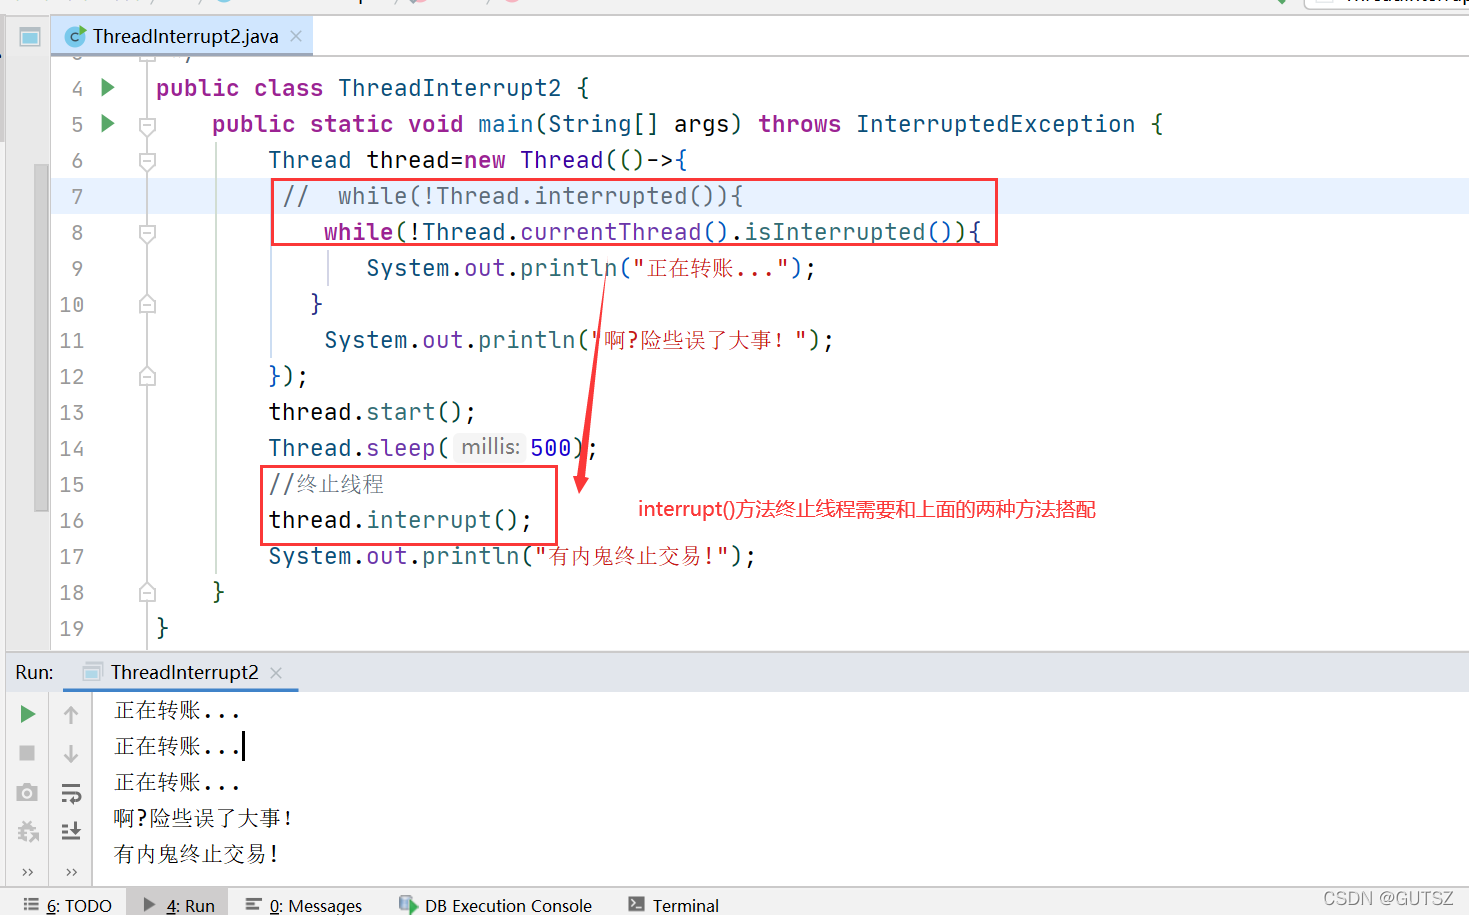The height and width of the screenshot is (915, 1469).
Task: Click the Messages icon in the bottom tool bar
Action: coord(253,904)
